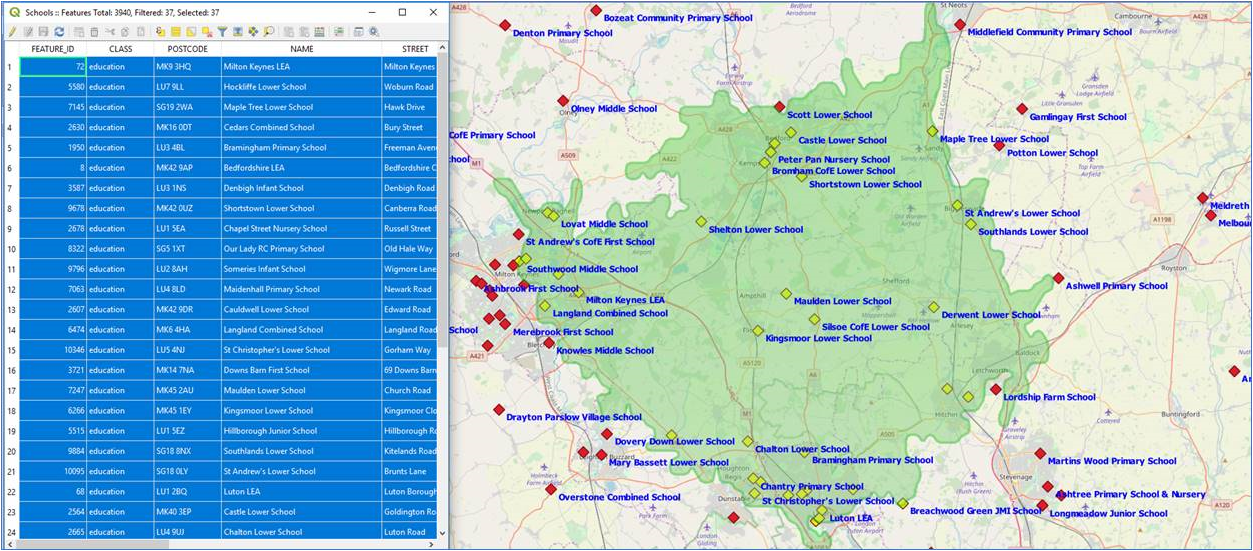Click the horizontal scrollbar under the table

click(220, 544)
